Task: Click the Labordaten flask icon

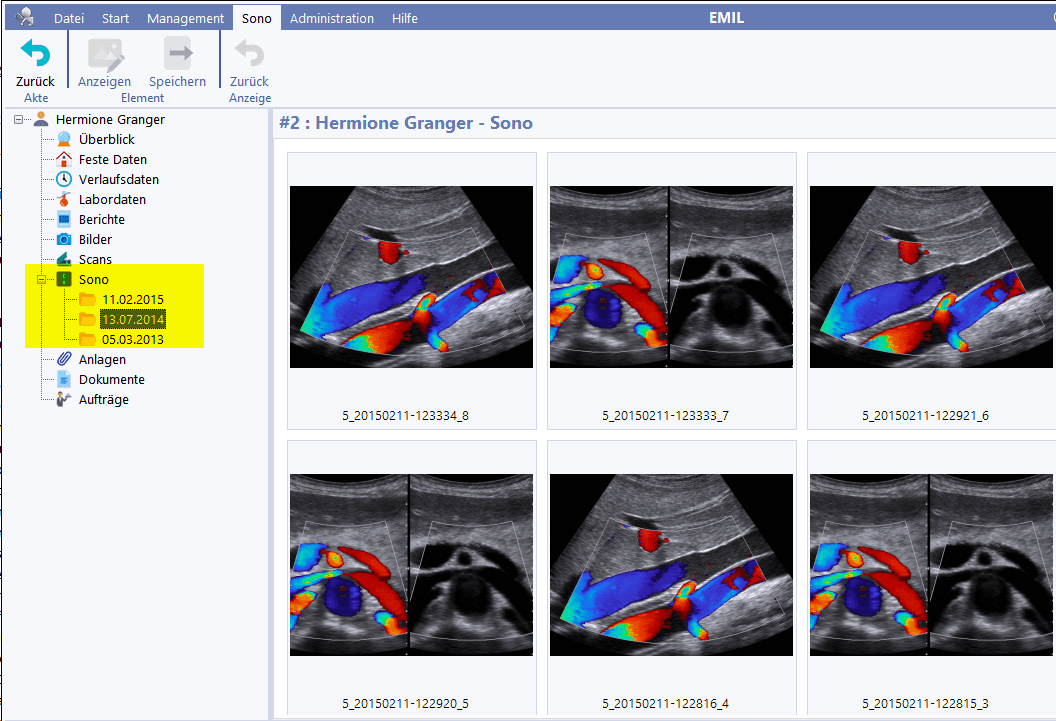Action: click(64, 200)
